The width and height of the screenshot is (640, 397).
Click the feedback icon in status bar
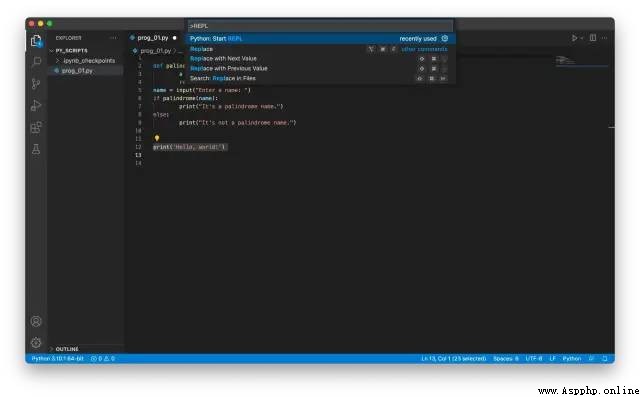(x=591, y=359)
